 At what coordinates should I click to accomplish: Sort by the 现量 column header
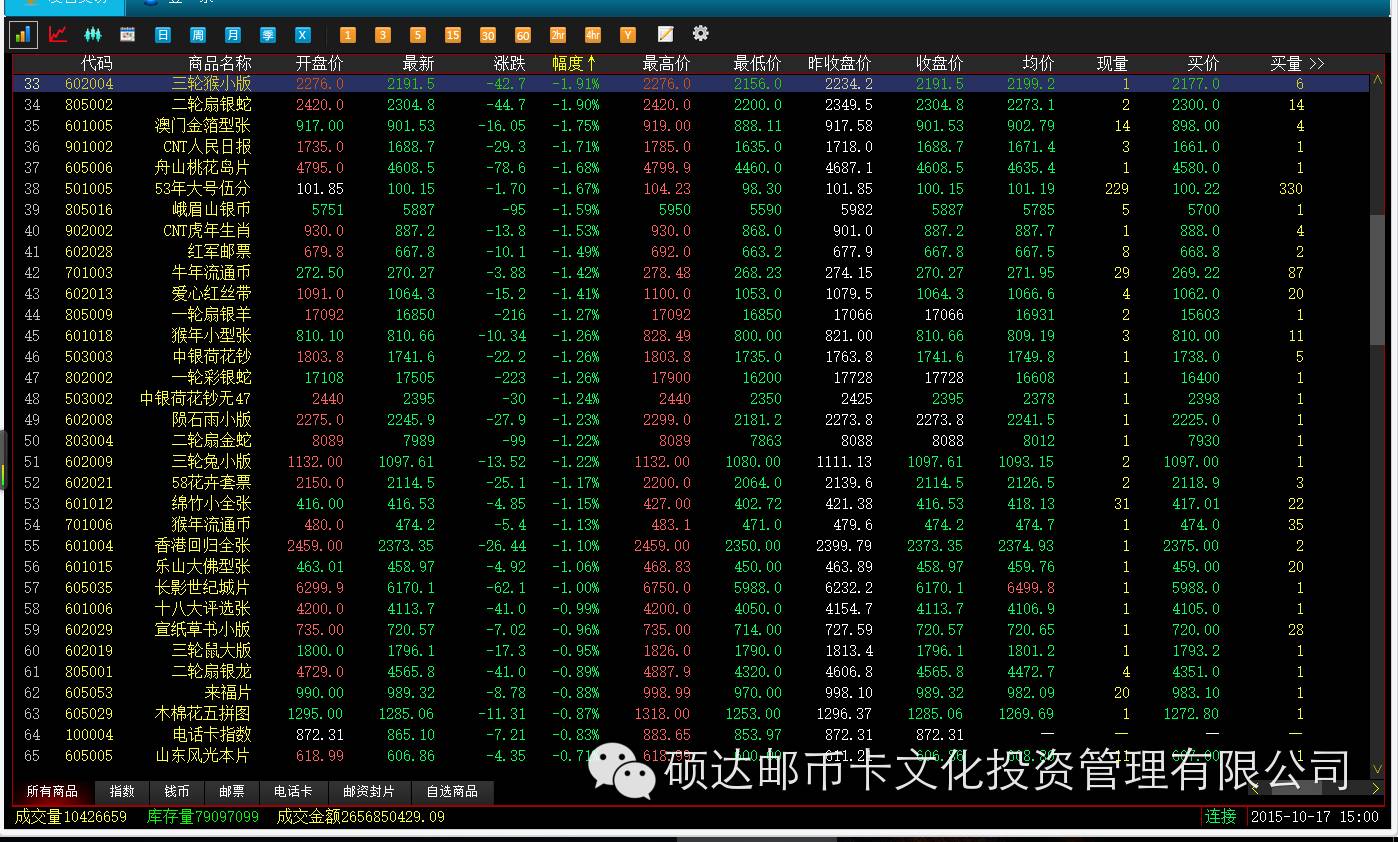click(x=1112, y=63)
